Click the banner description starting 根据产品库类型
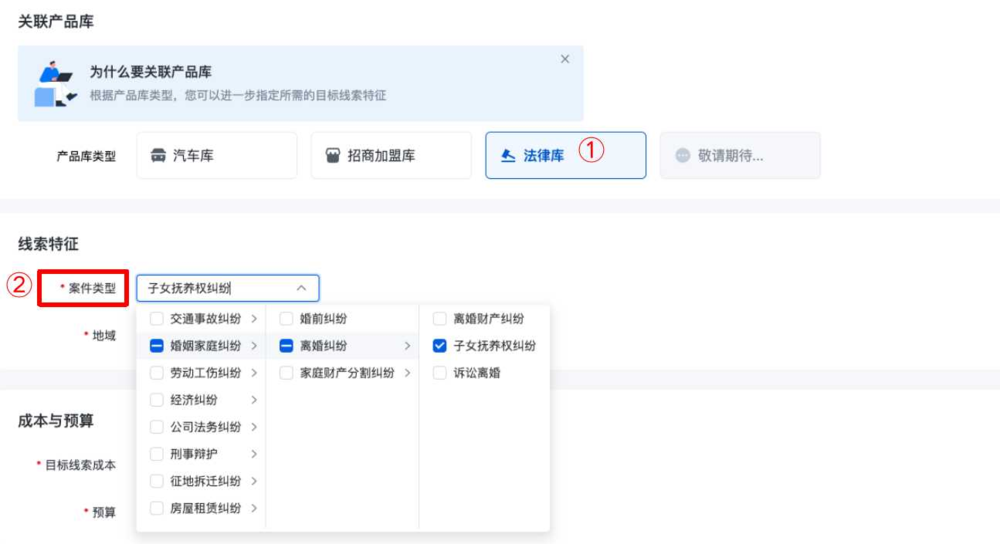Viewport: 1000px width, 544px height. (x=238, y=96)
